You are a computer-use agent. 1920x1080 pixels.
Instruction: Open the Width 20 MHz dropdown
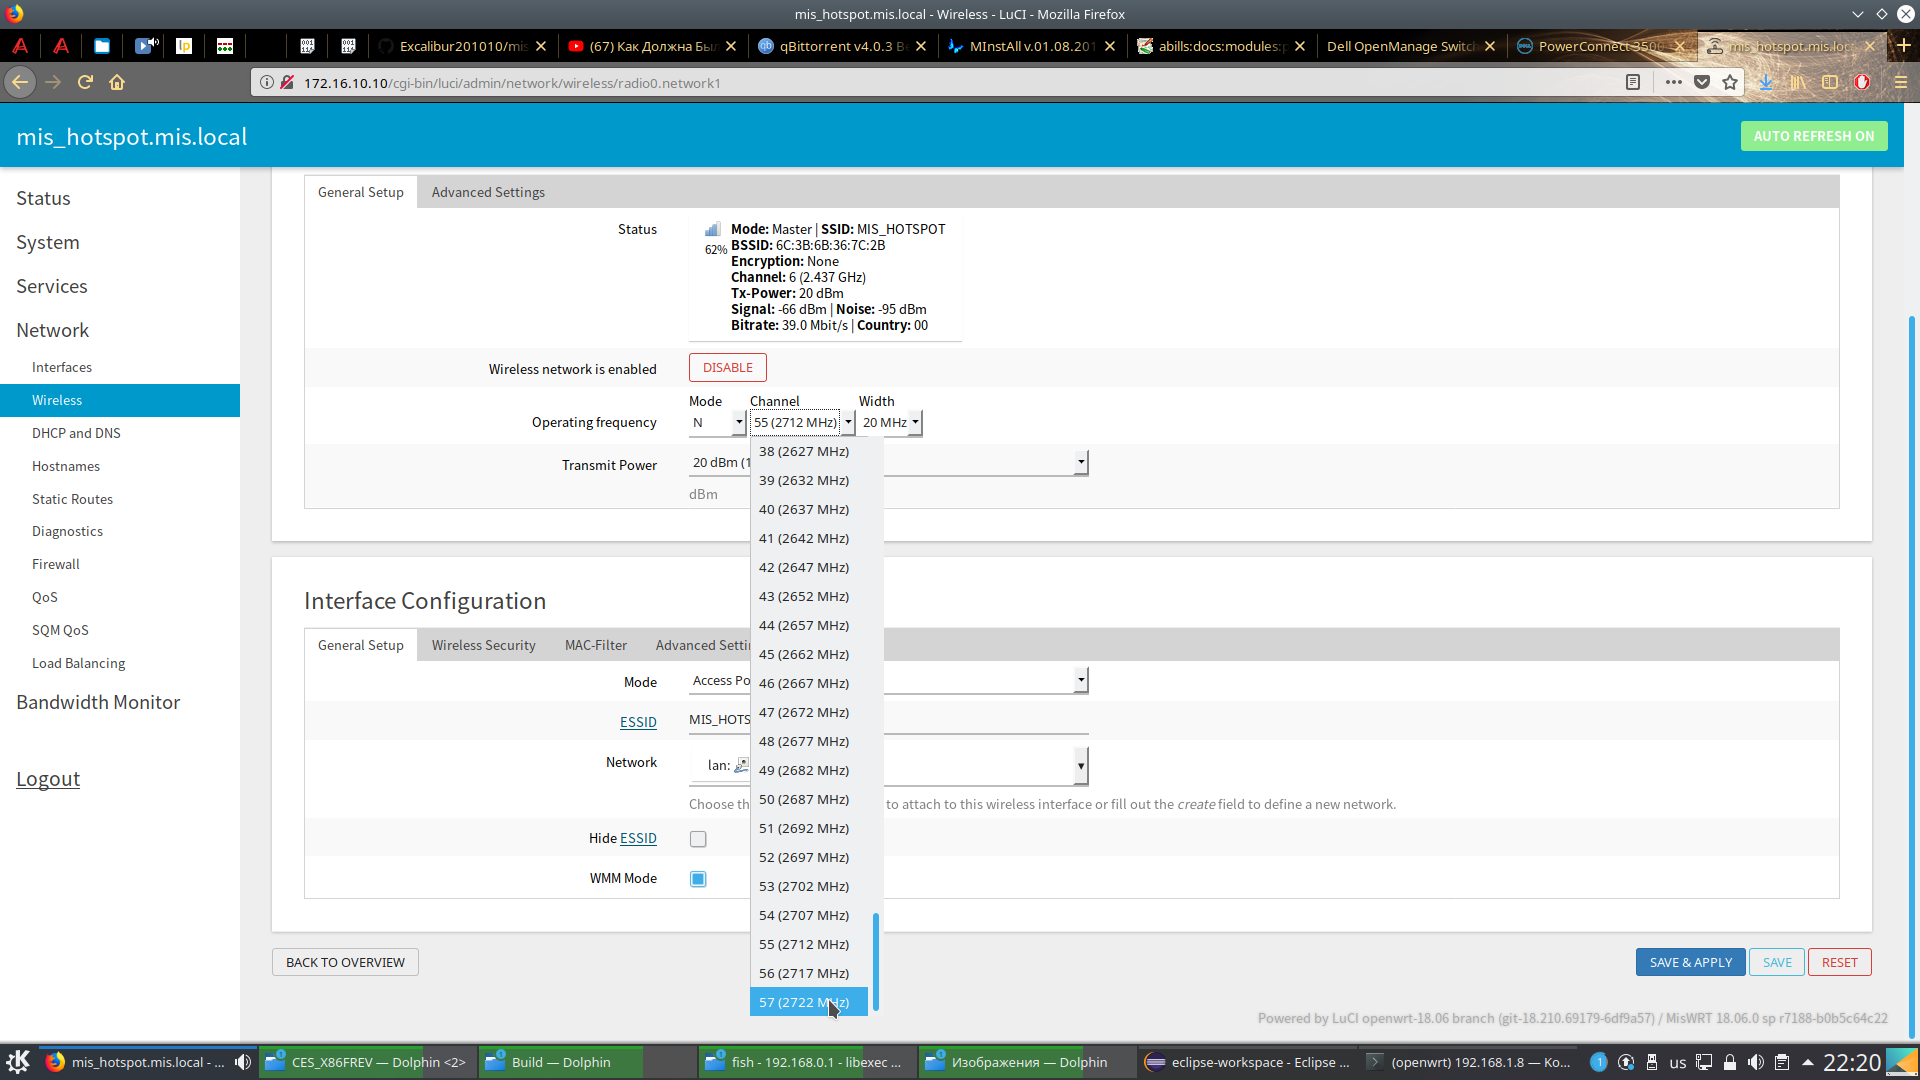click(891, 423)
